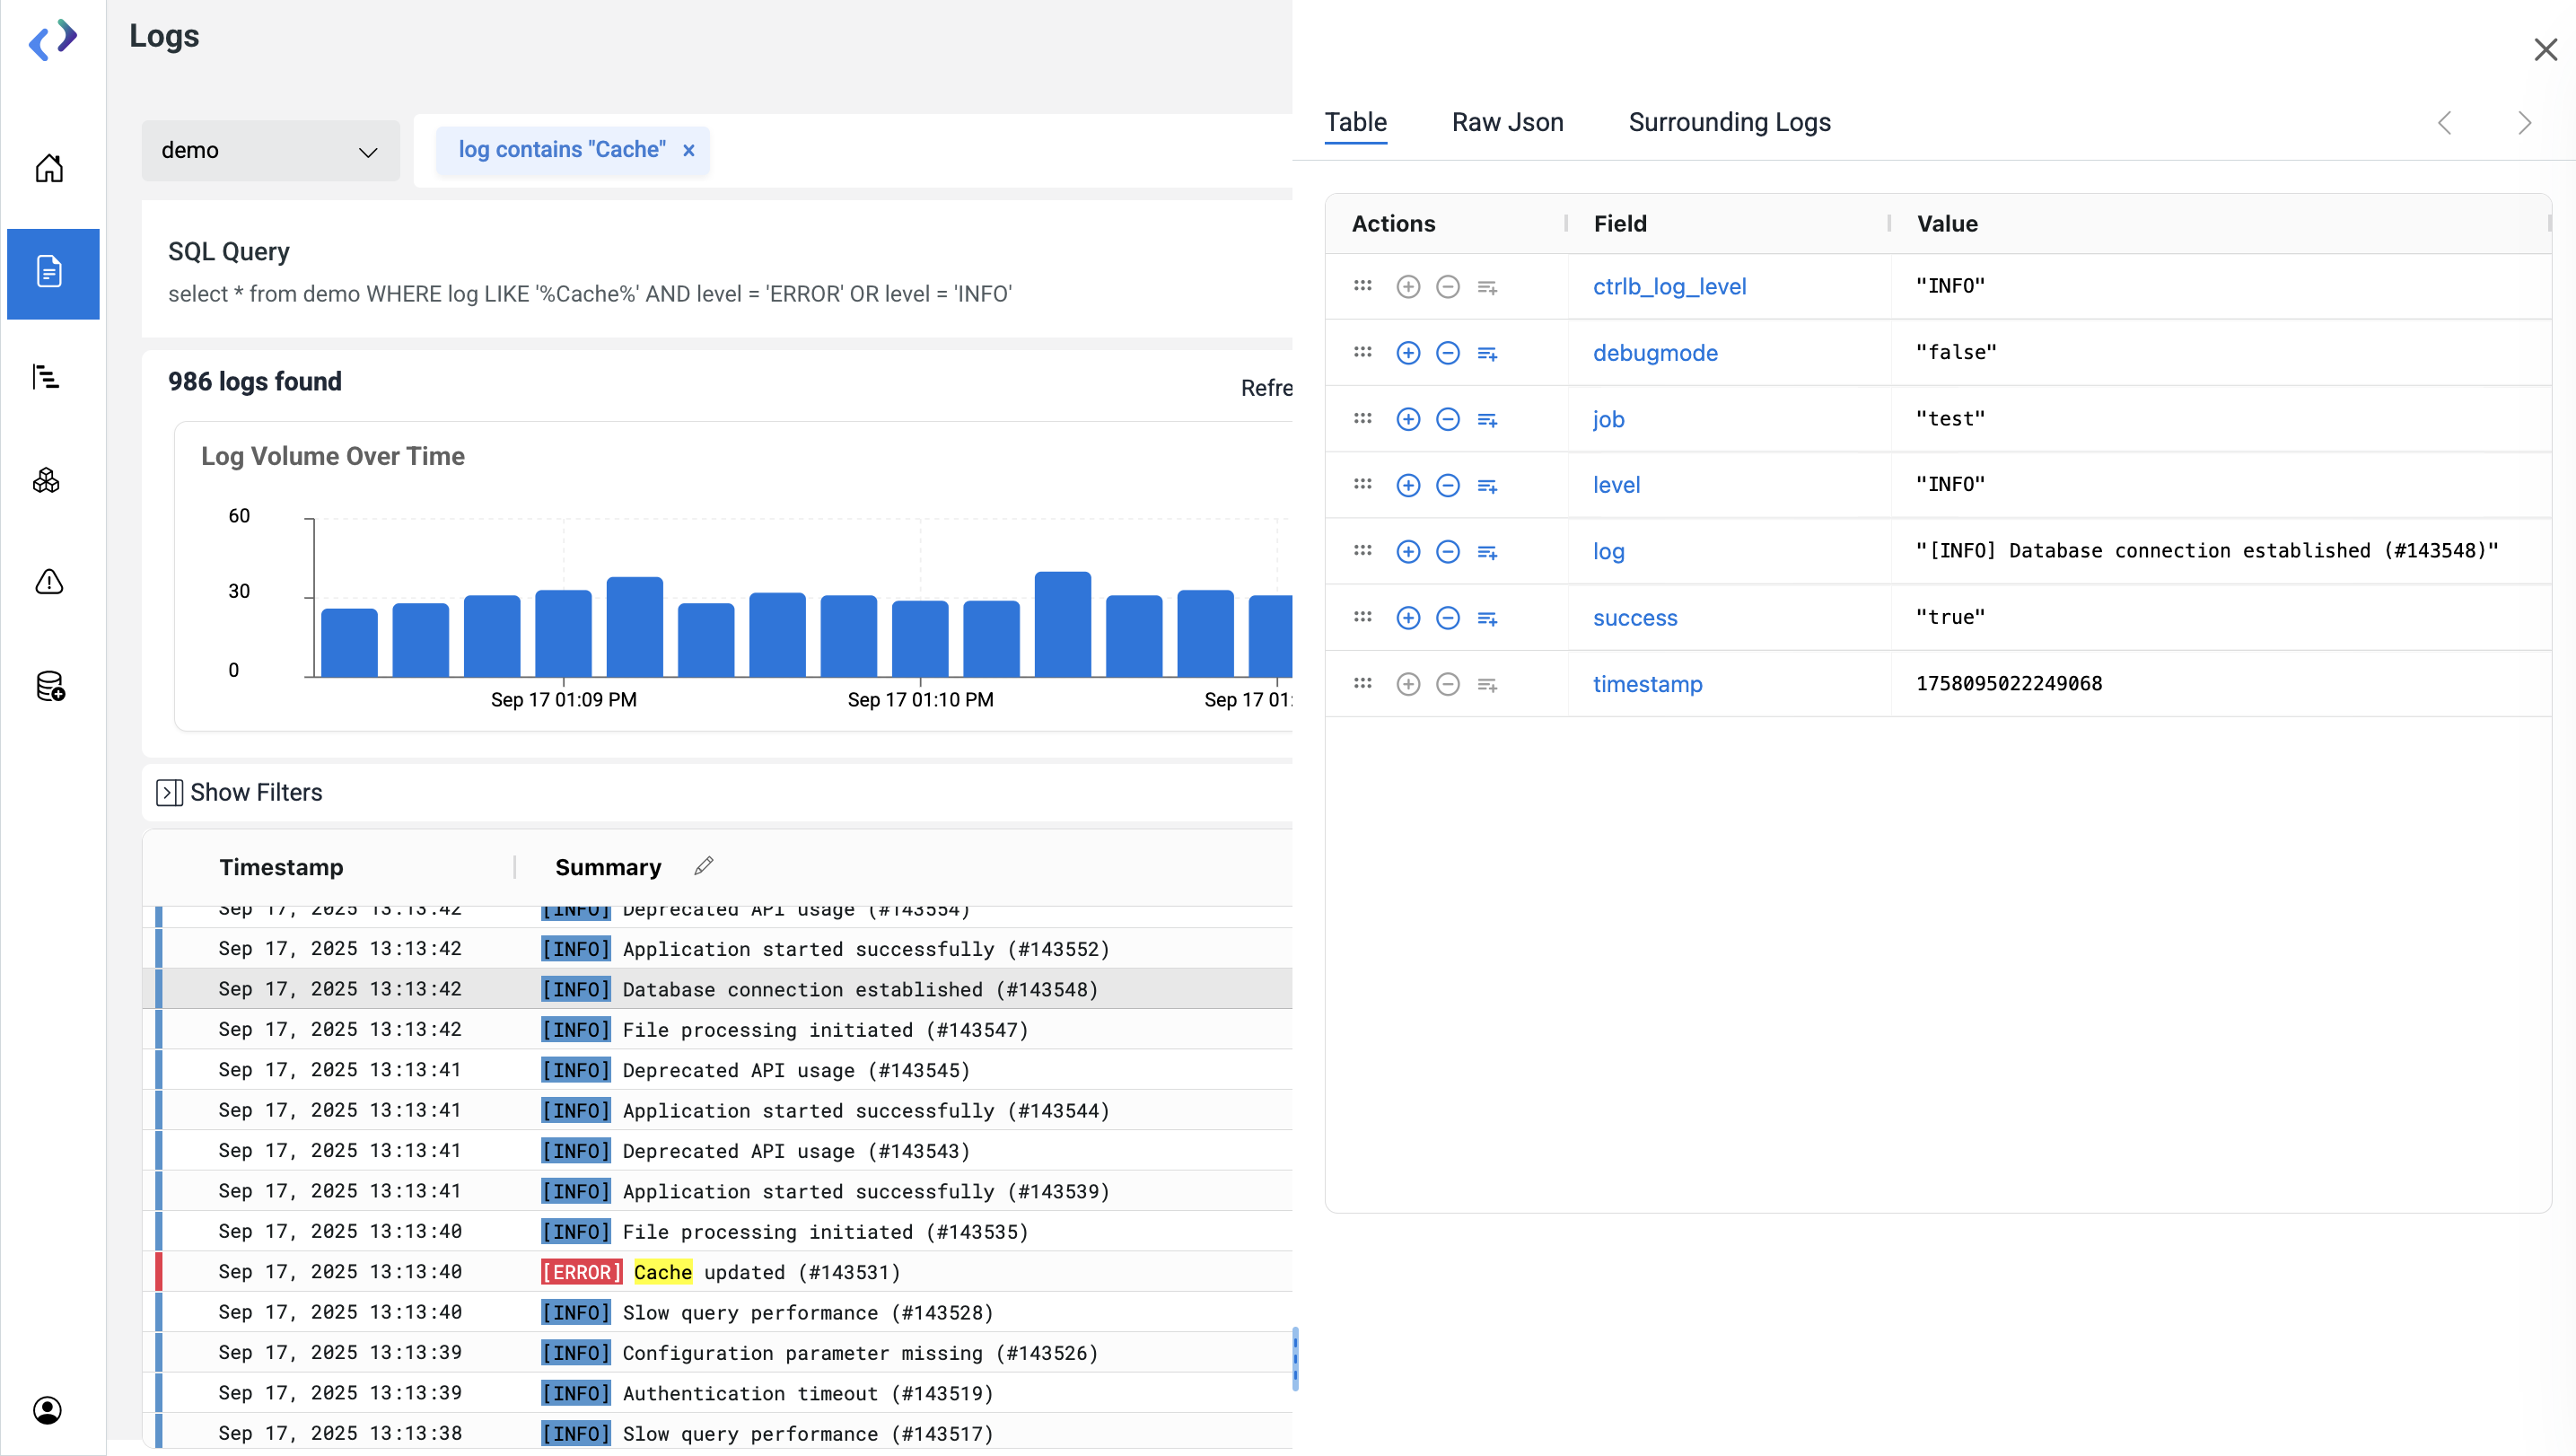Open the demo stream dropdown
Image resolution: width=2576 pixels, height=1456 pixels.
[270, 151]
